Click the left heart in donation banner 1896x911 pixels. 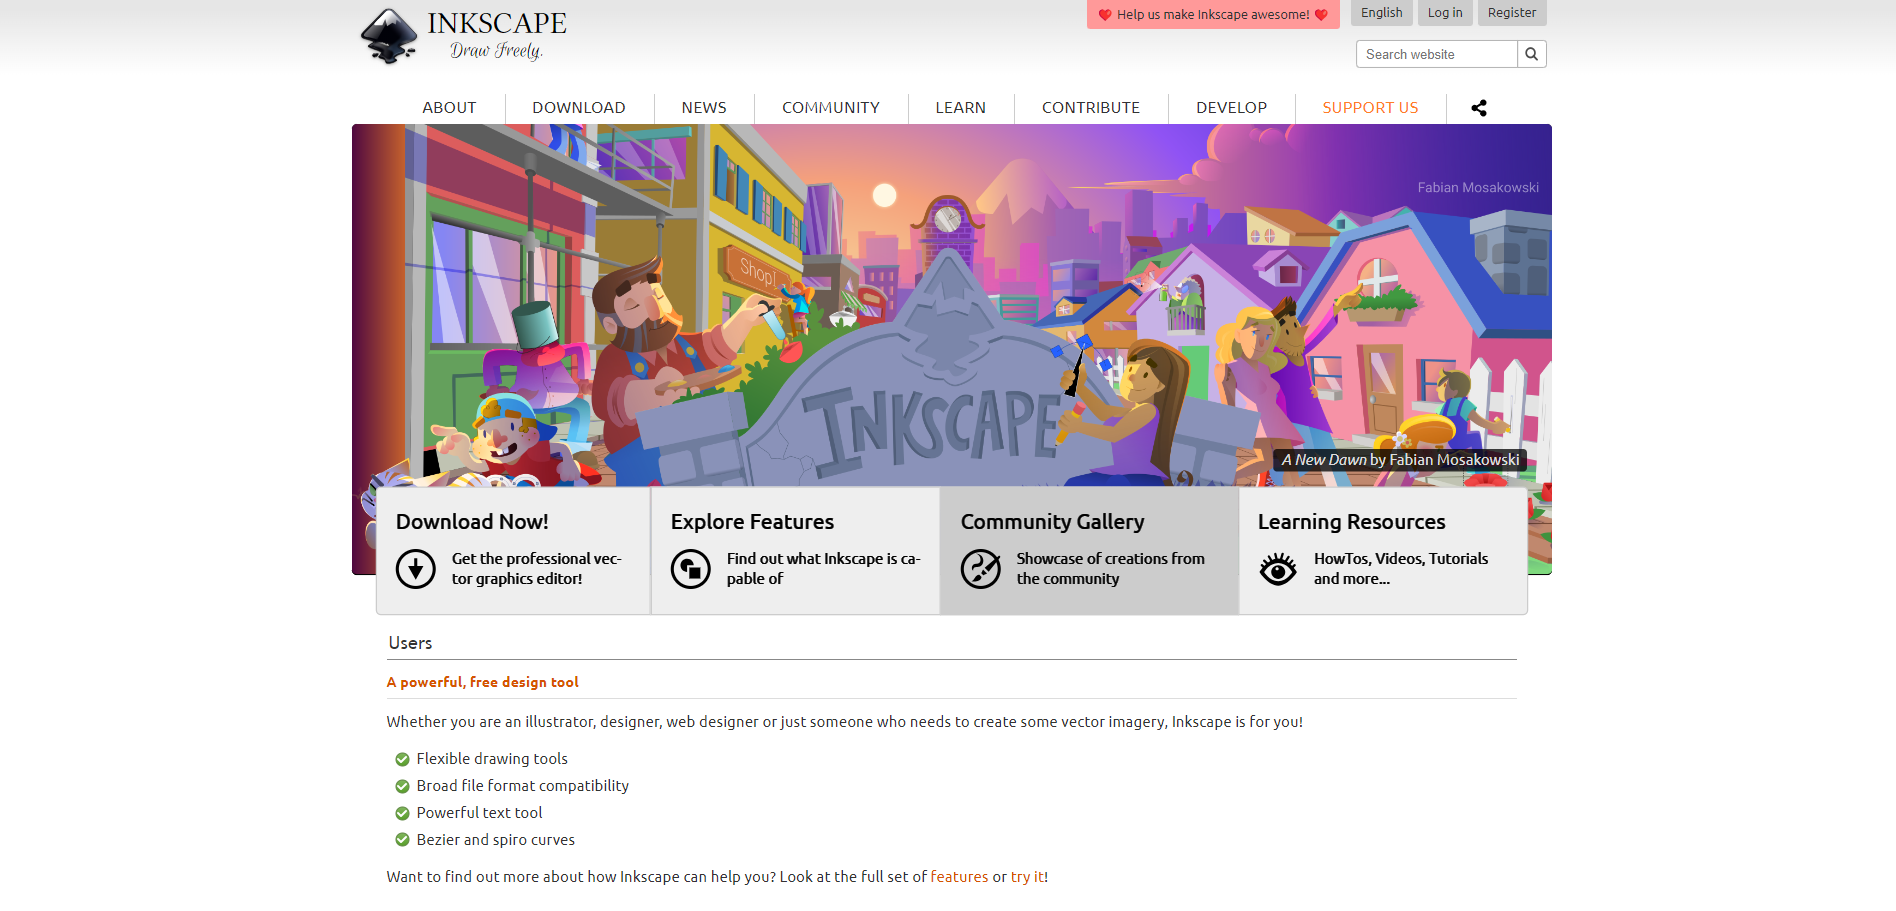click(1105, 15)
